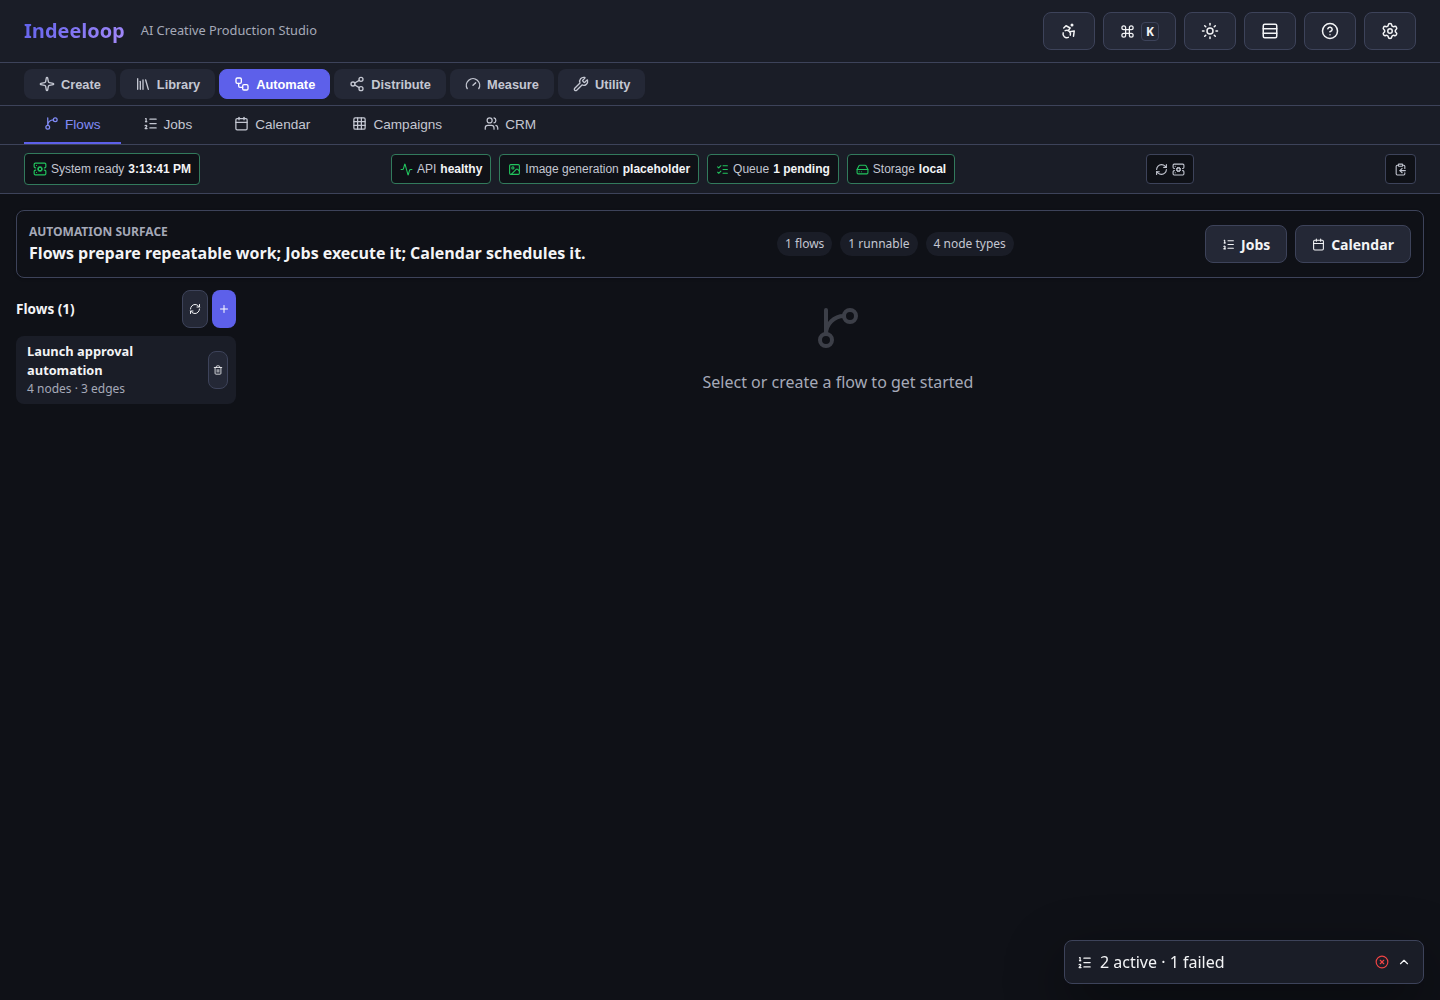Open the Campaigns sub-tab
1440x1000 pixels.
(397, 124)
